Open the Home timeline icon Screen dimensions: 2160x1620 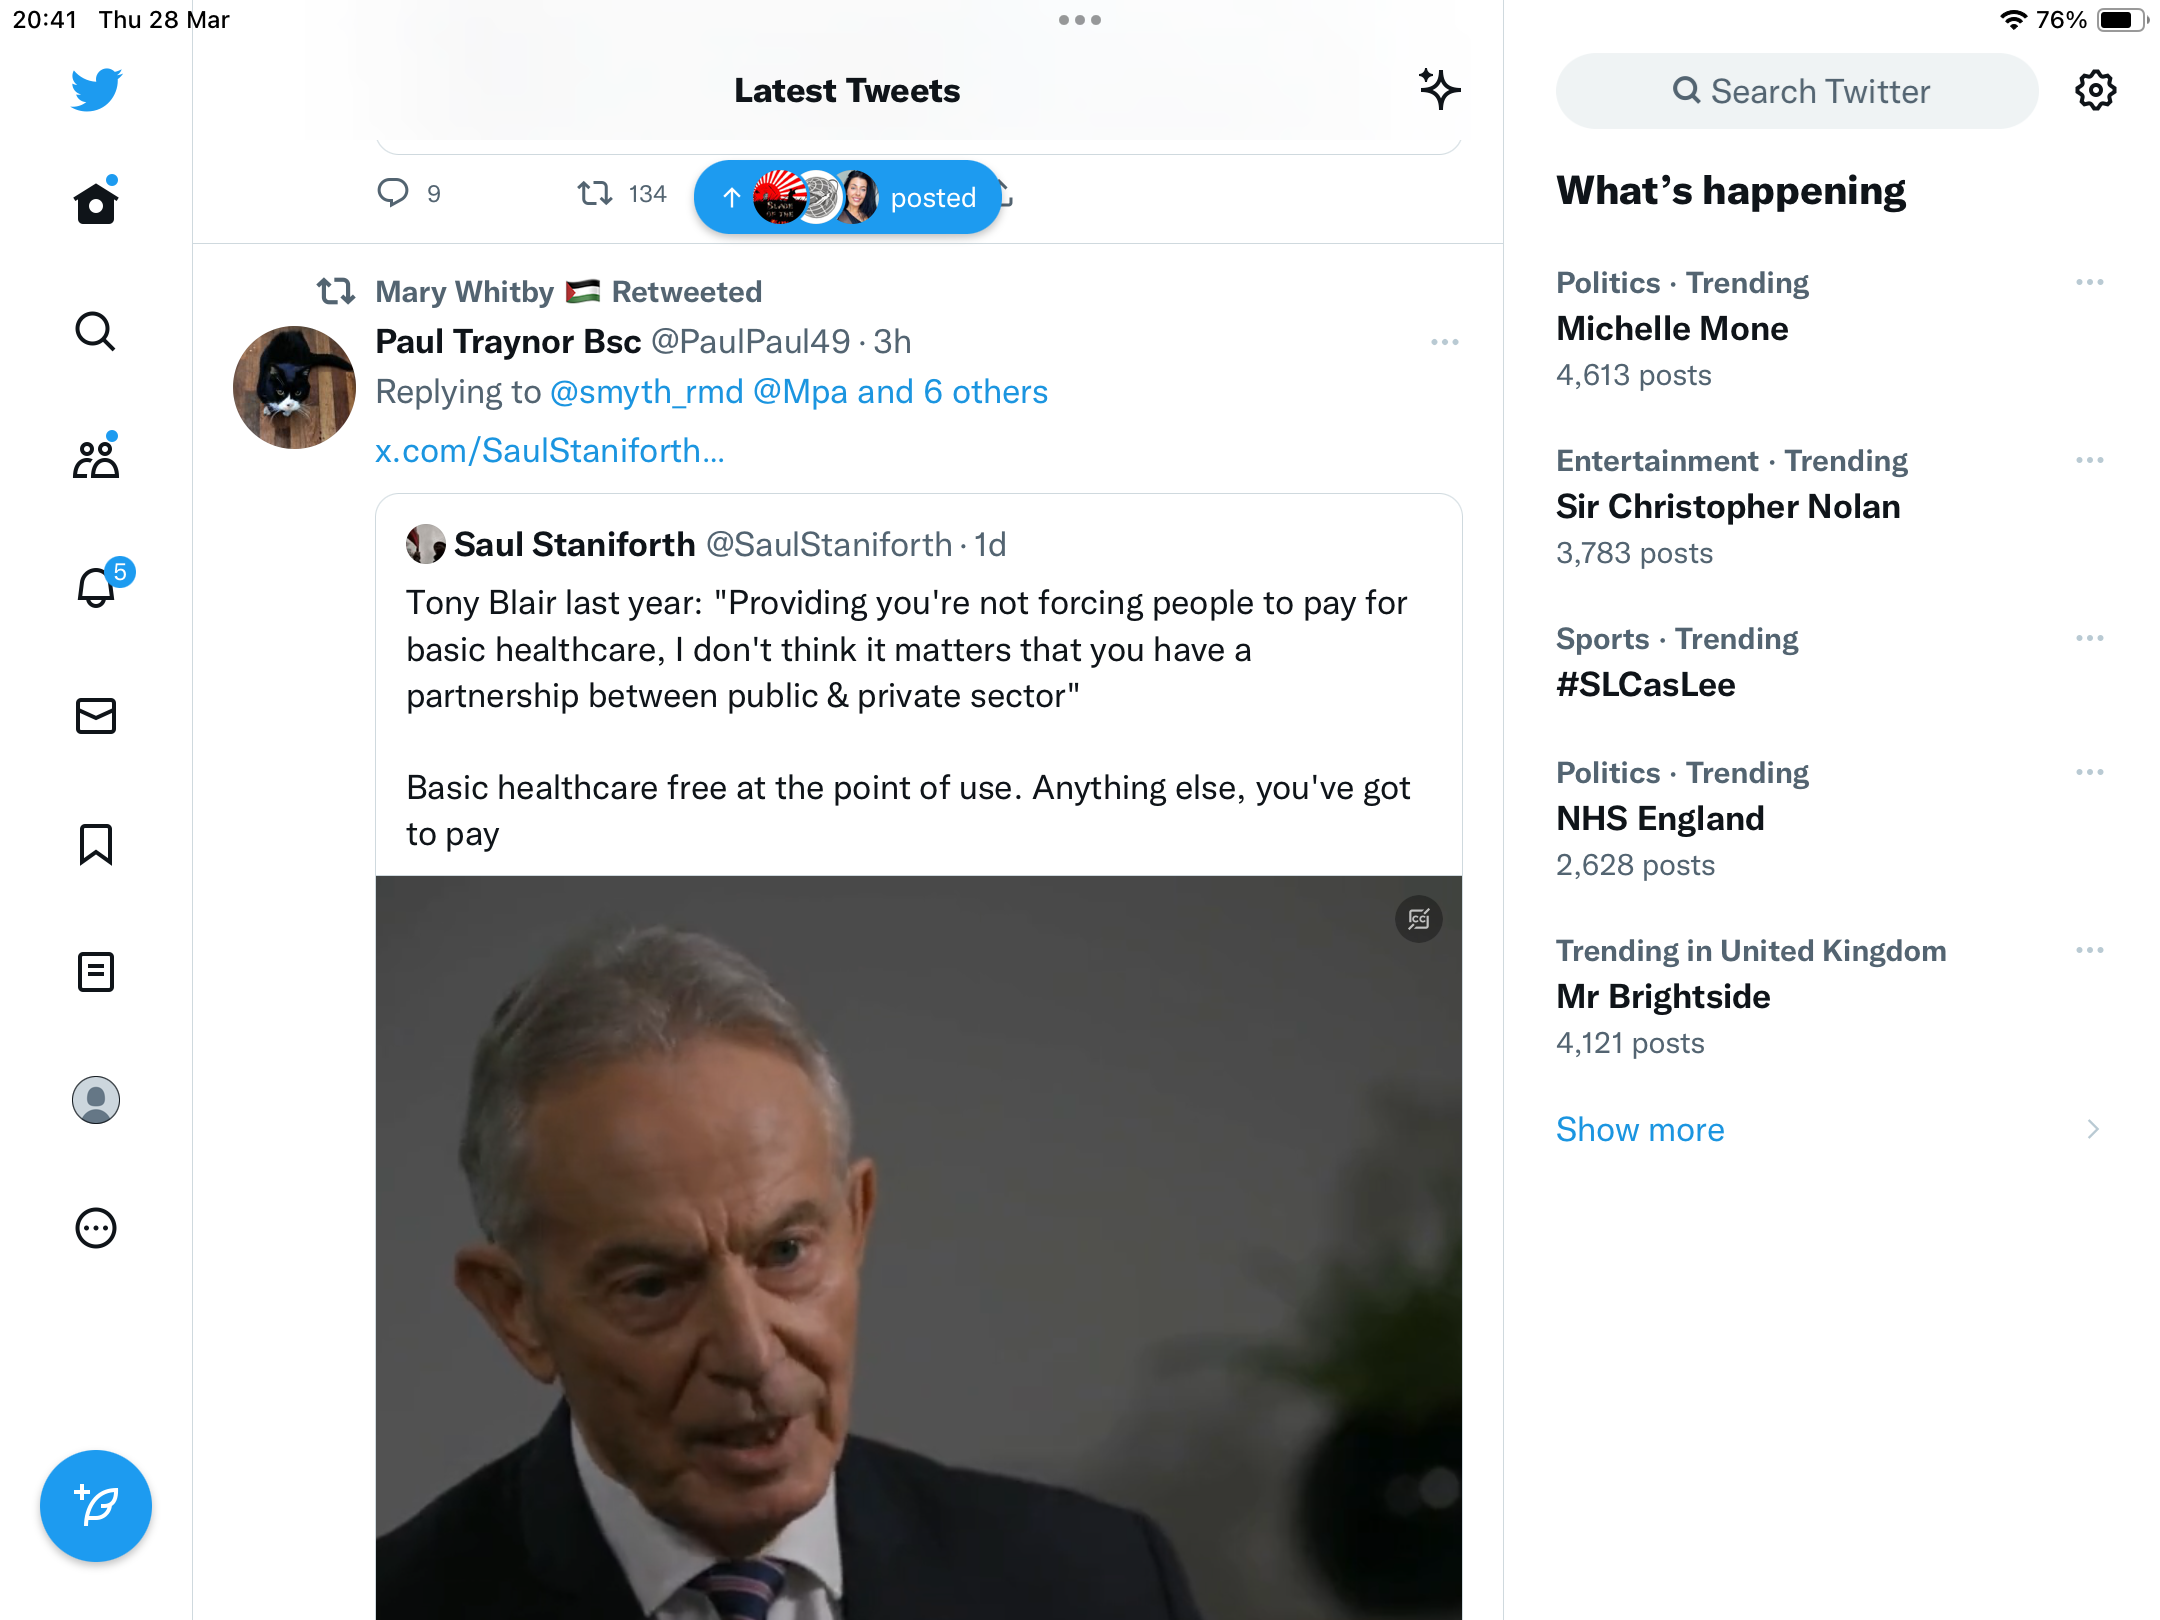click(96, 203)
